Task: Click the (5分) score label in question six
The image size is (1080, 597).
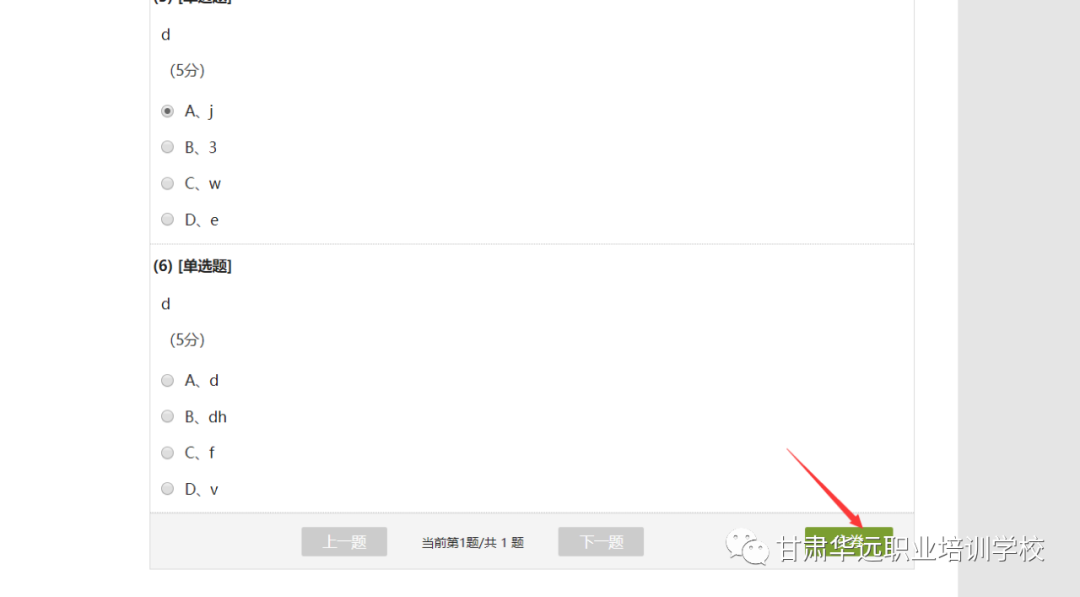Action: 187,339
